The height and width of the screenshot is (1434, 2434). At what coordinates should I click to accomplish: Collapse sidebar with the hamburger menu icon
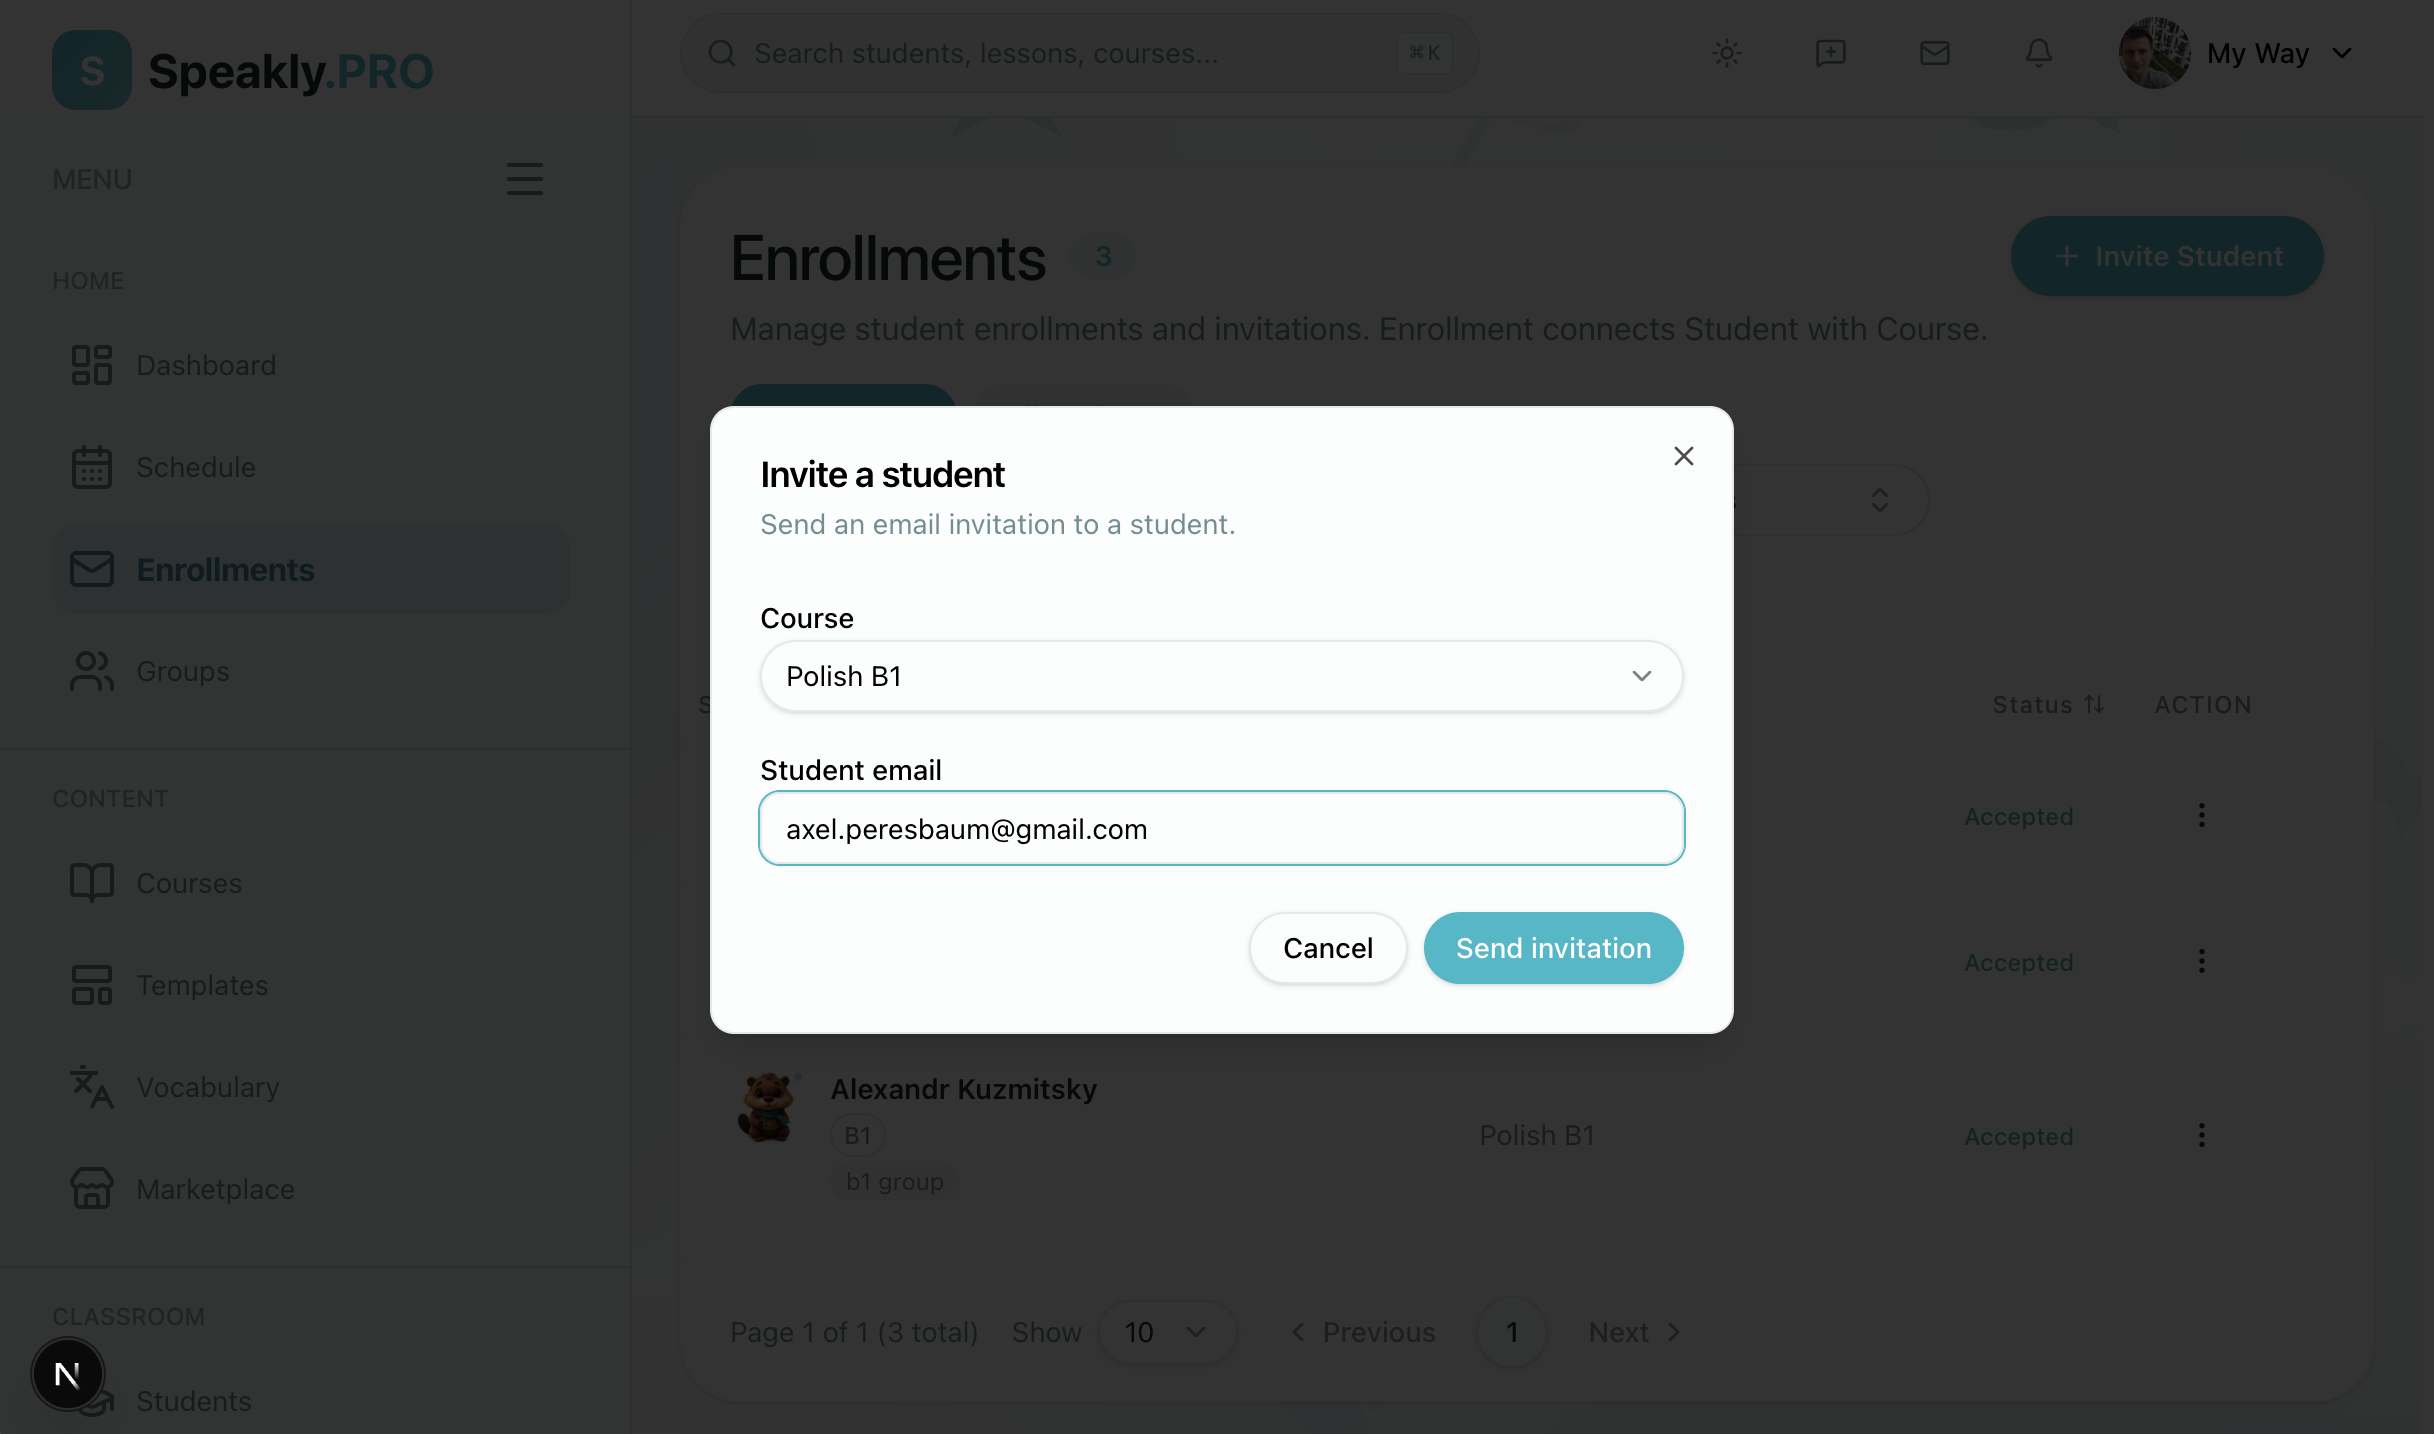pos(524,179)
